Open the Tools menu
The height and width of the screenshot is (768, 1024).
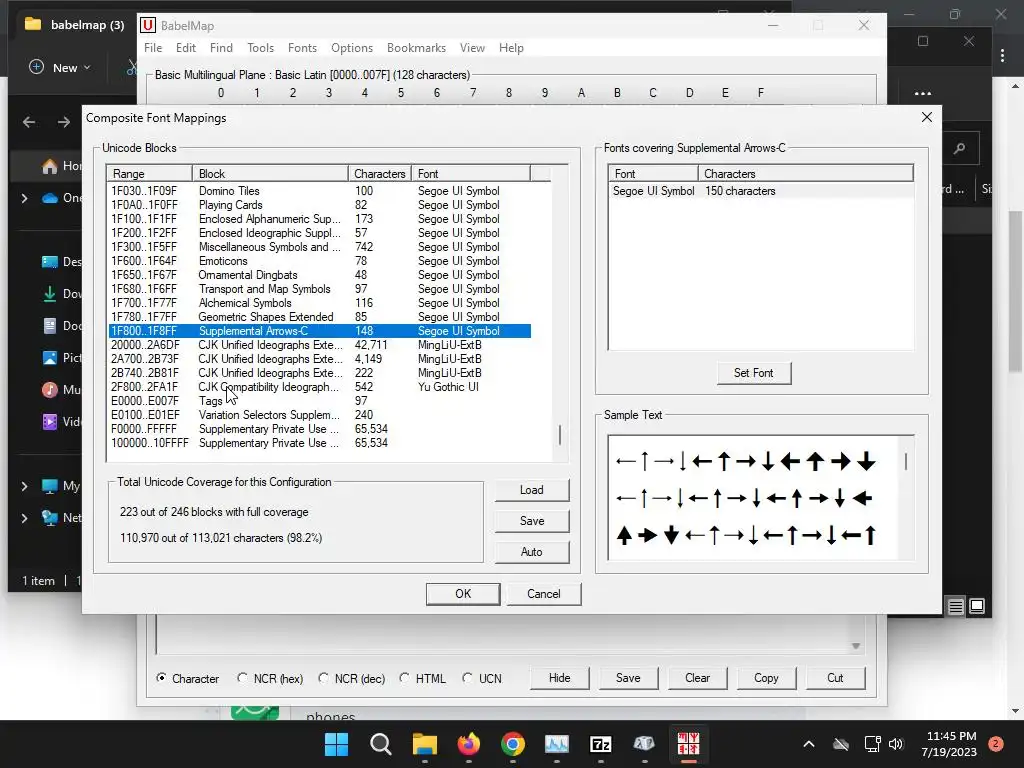click(260, 48)
